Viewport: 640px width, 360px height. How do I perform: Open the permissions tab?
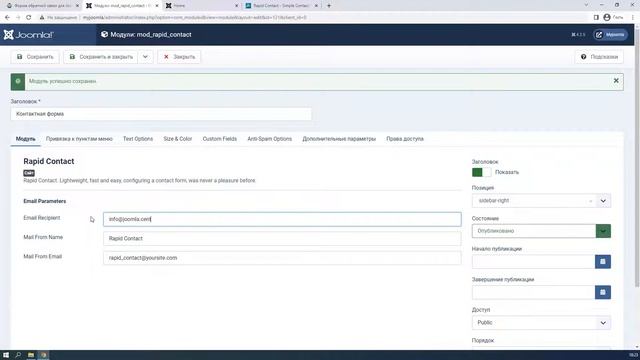point(405,139)
